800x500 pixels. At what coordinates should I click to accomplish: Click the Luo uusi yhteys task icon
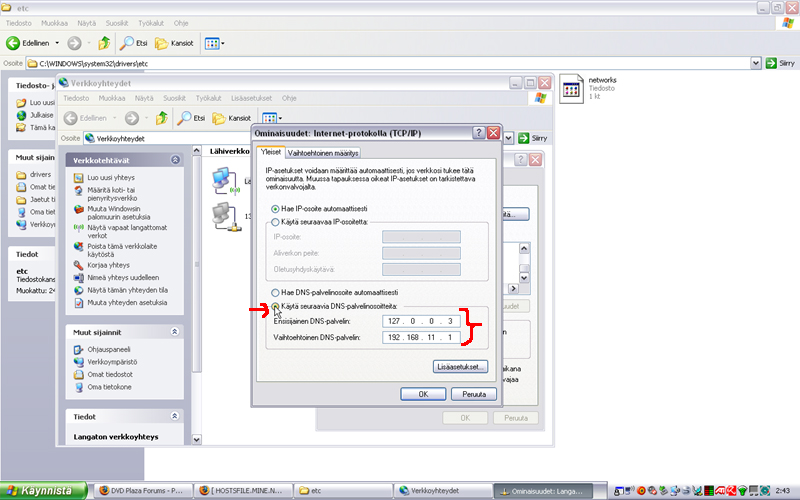tap(79, 177)
